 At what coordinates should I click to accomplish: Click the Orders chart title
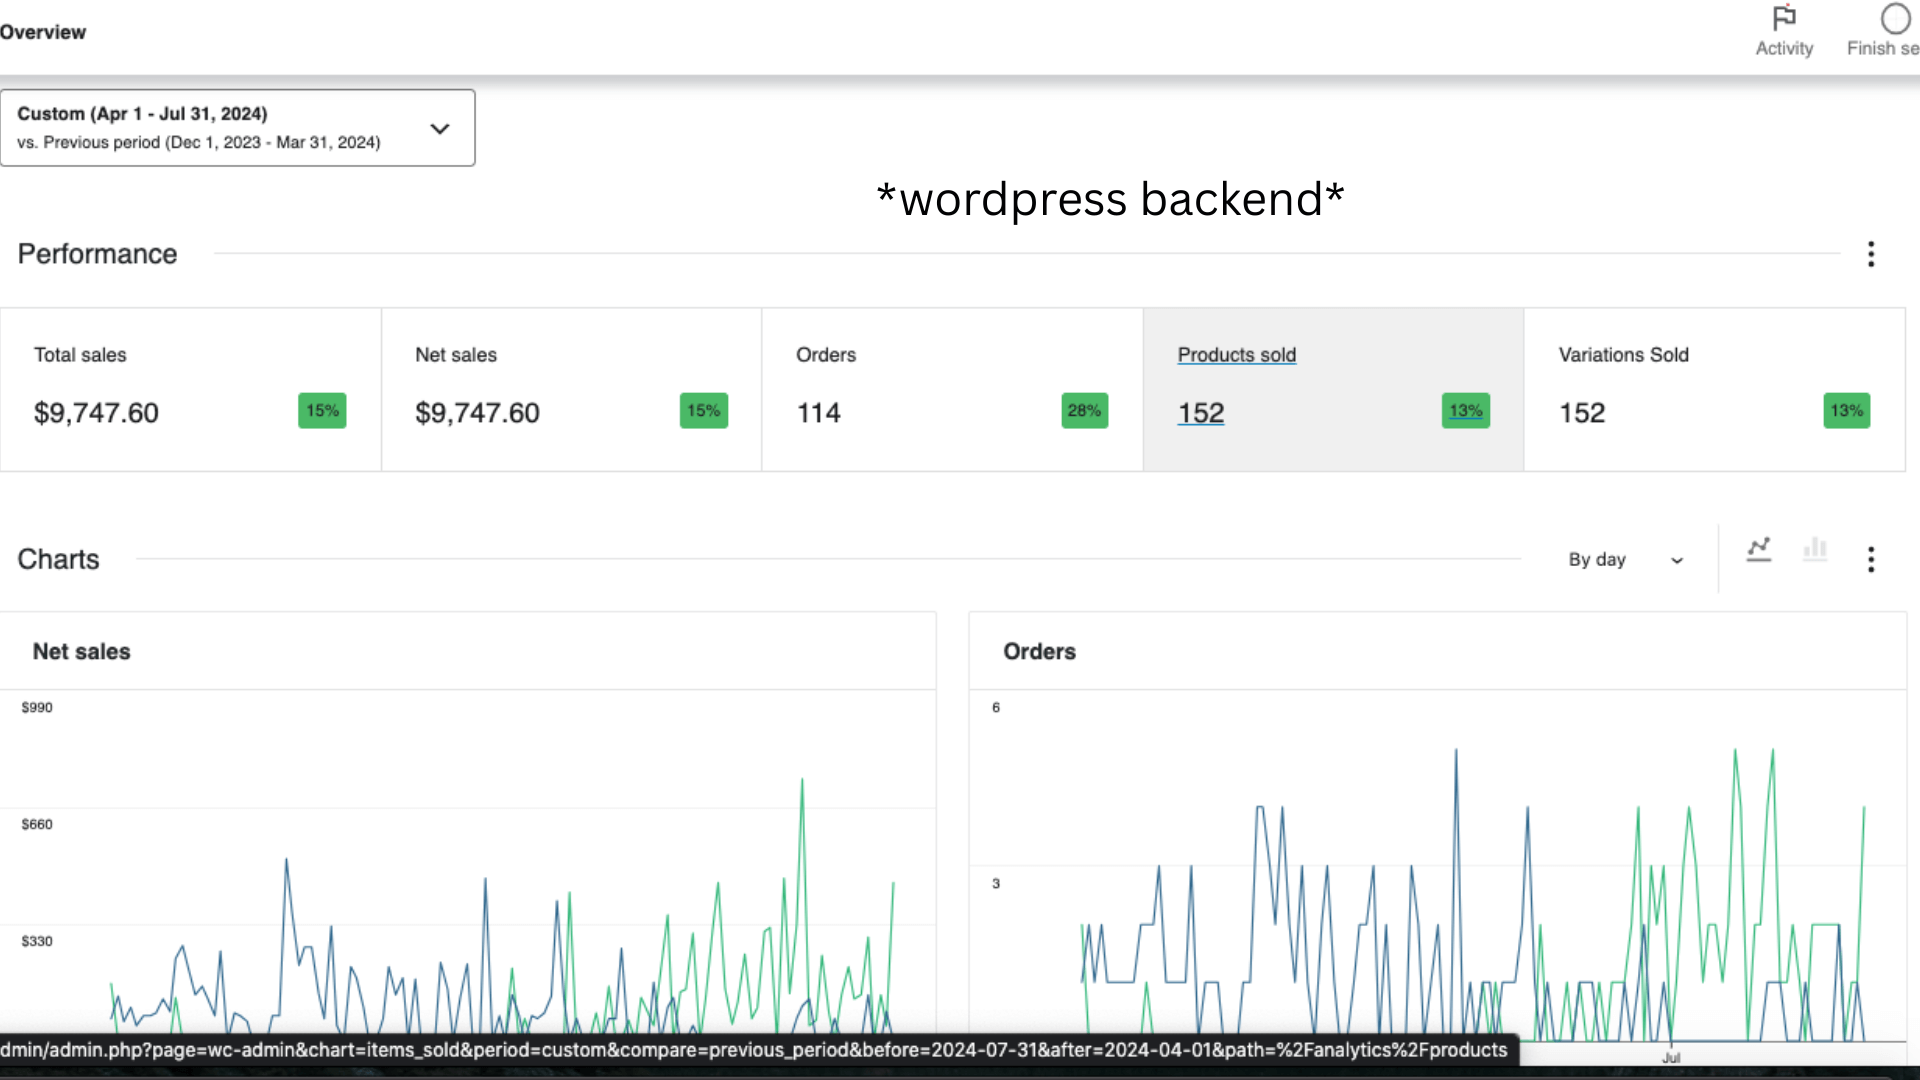point(1039,652)
